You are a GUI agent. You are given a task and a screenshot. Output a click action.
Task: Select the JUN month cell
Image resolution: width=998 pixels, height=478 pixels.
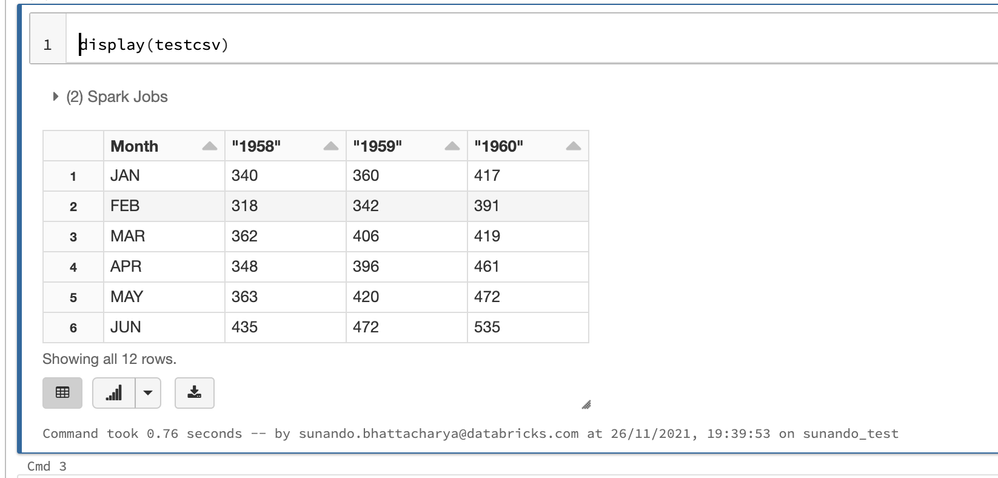125,327
